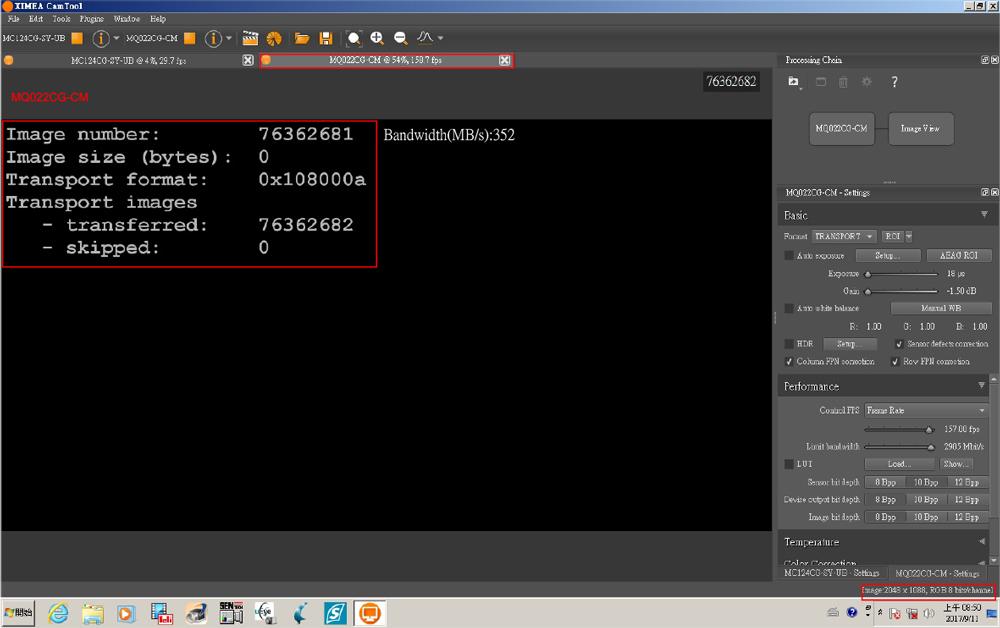
Task: Collapse the Performance section
Action: pyautogui.click(x=982, y=385)
